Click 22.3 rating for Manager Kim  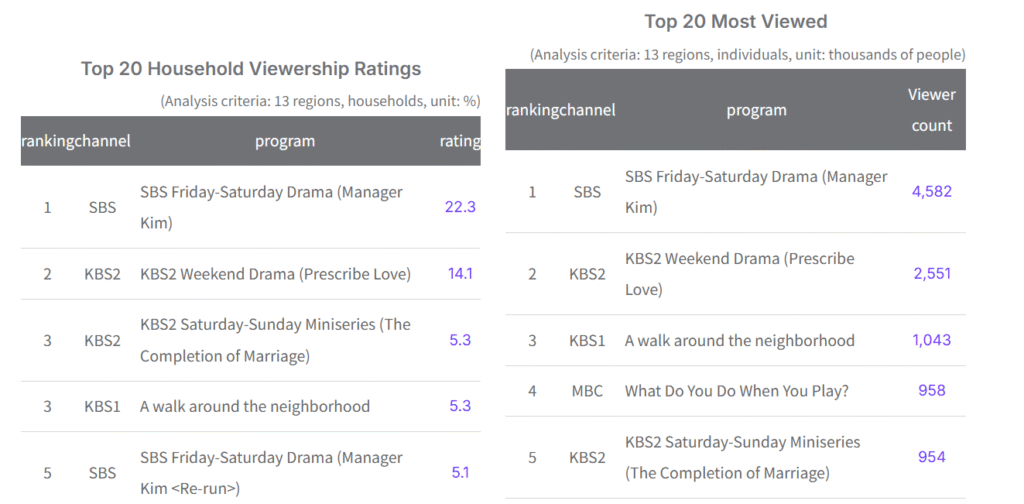click(x=460, y=208)
